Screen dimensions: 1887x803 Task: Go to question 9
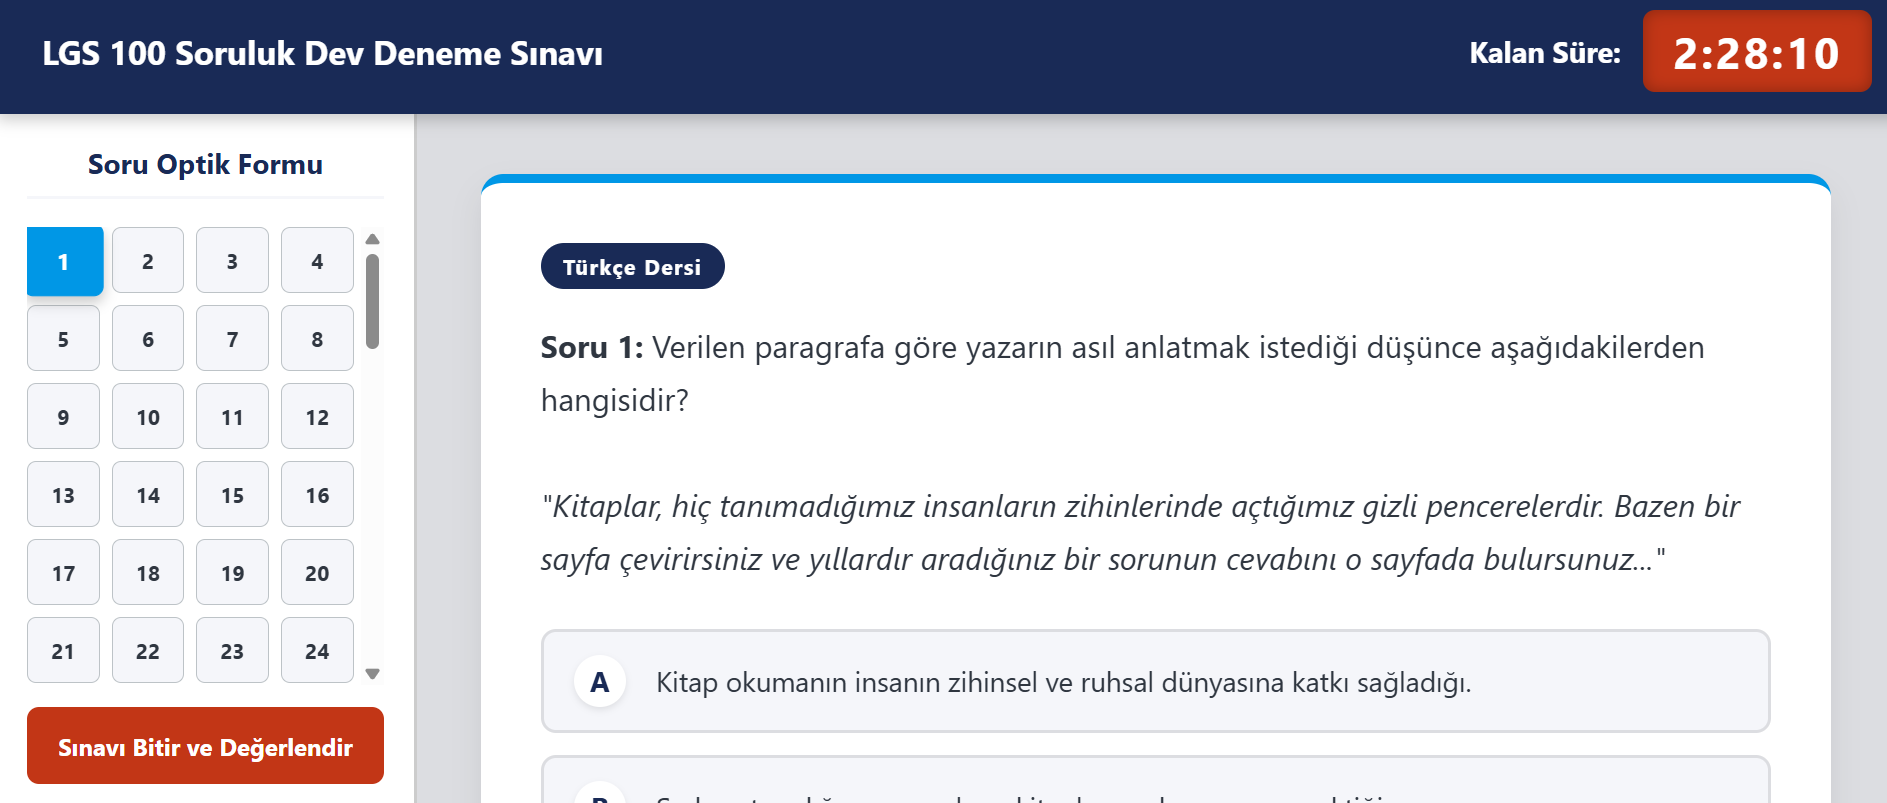[x=63, y=416]
